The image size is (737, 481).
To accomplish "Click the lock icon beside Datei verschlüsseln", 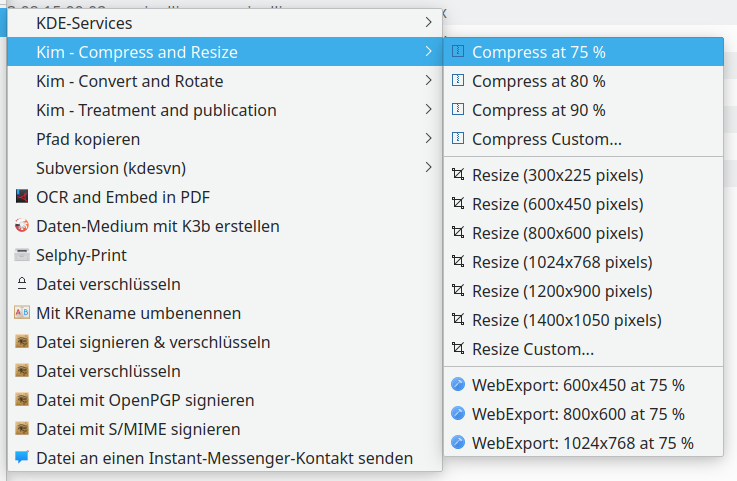I will [22, 284].
